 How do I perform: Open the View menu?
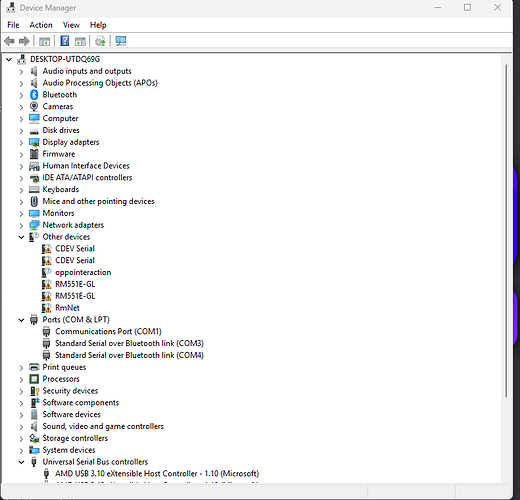(x=71, y=25)
